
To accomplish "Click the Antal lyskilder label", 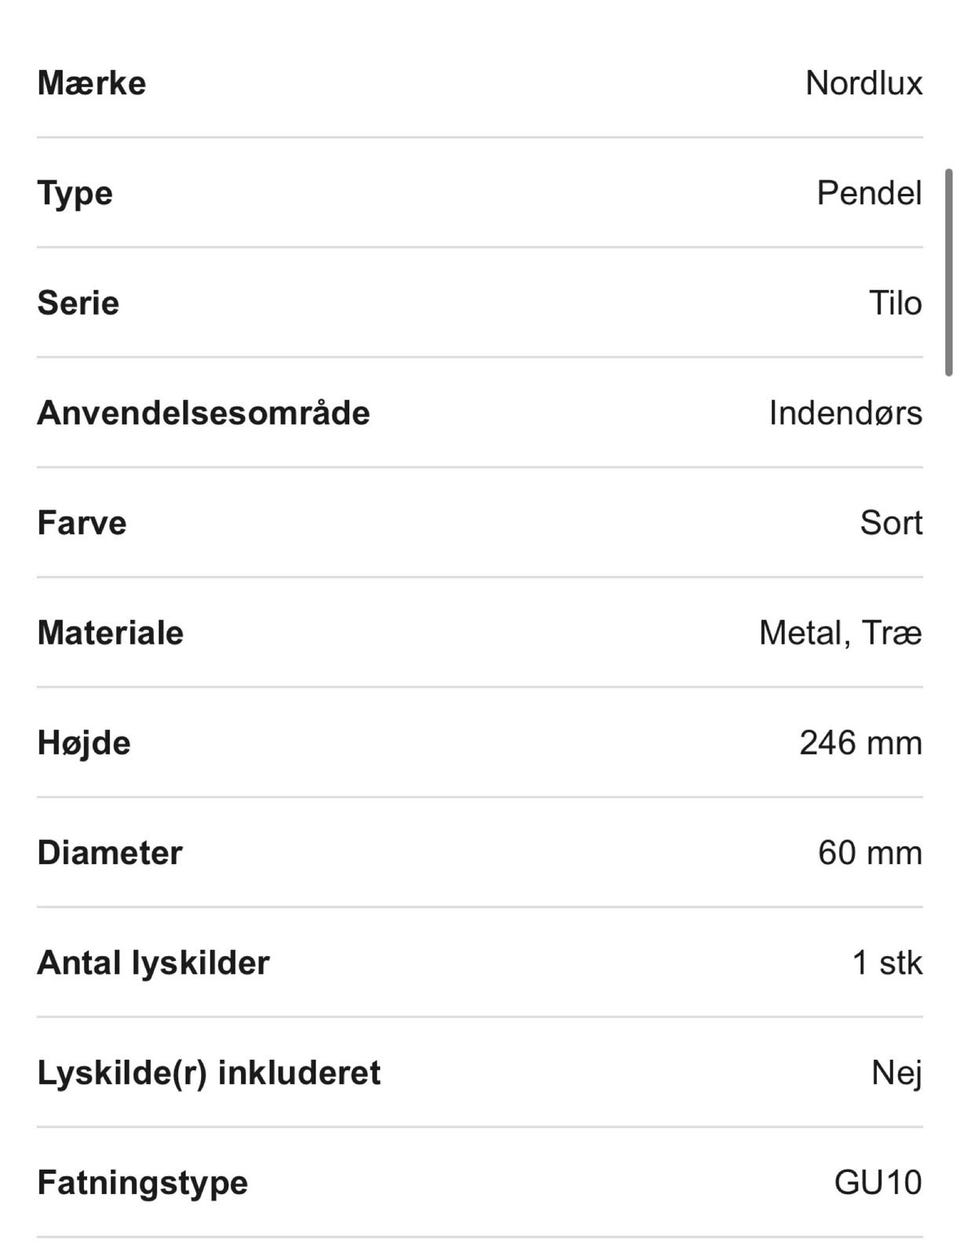I will (x=153, y=963).
